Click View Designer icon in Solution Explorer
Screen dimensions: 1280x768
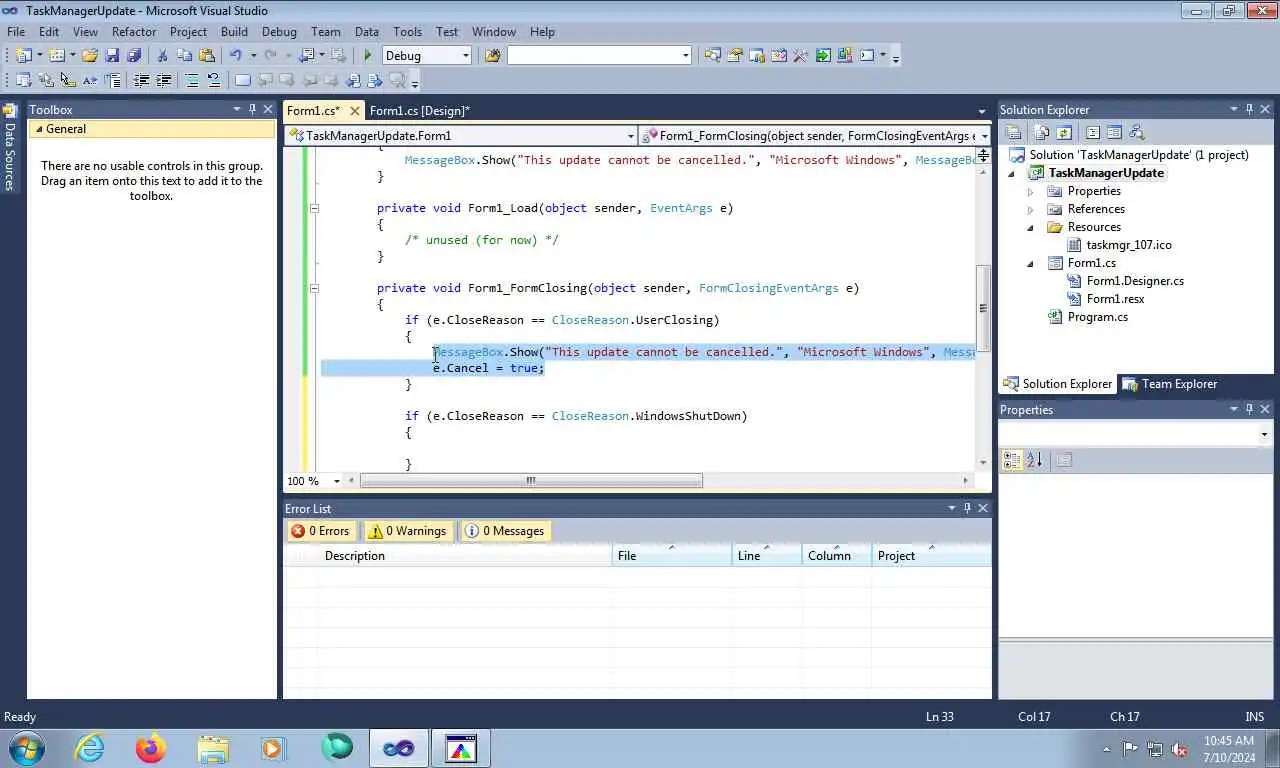pyautogui.click(x=1114, y=132)
